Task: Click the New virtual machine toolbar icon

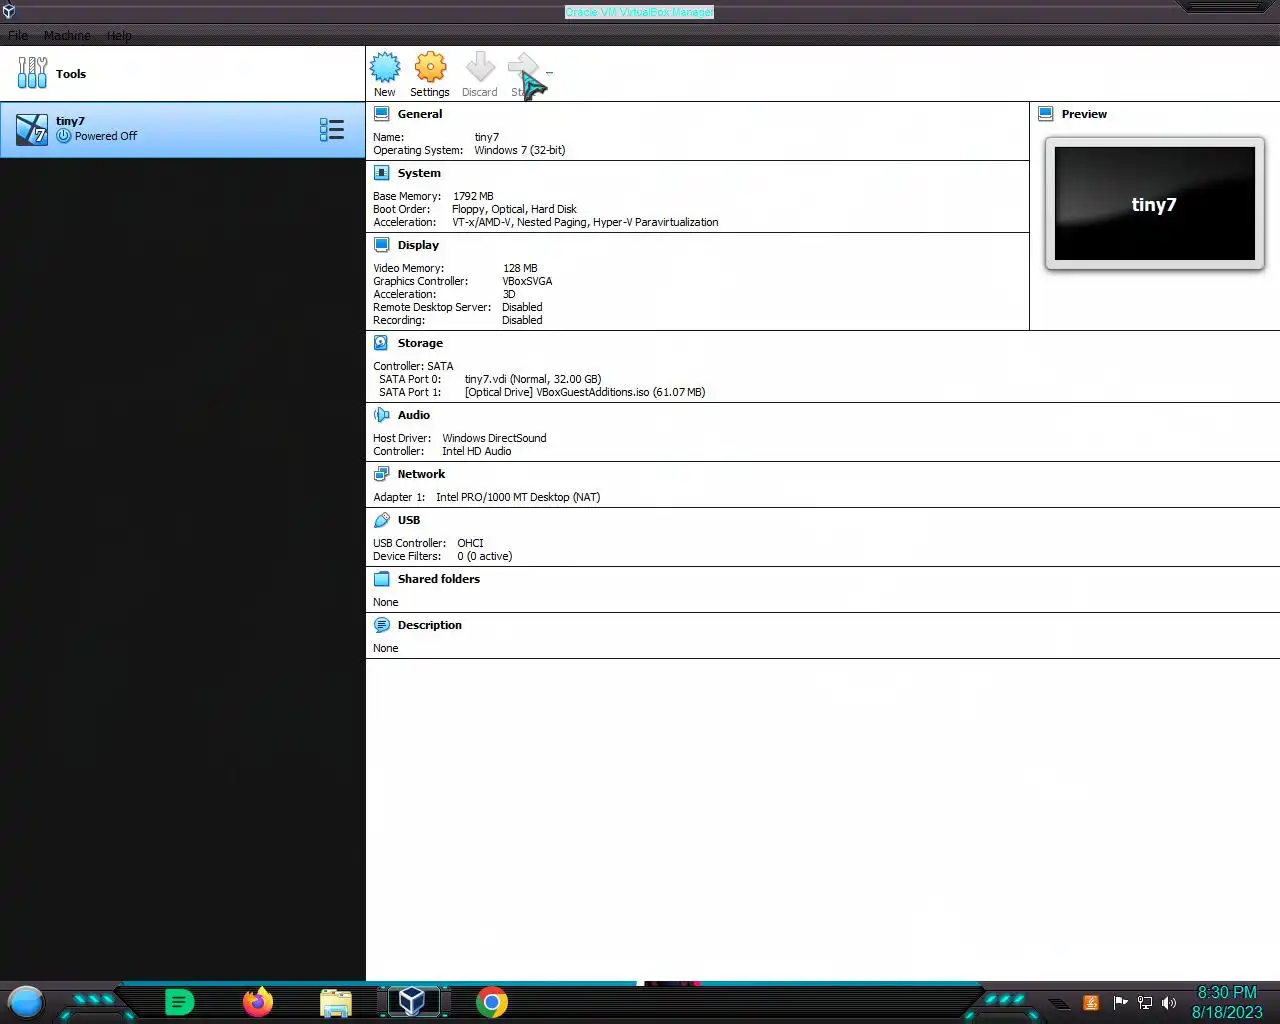Action: click(385, 68)
